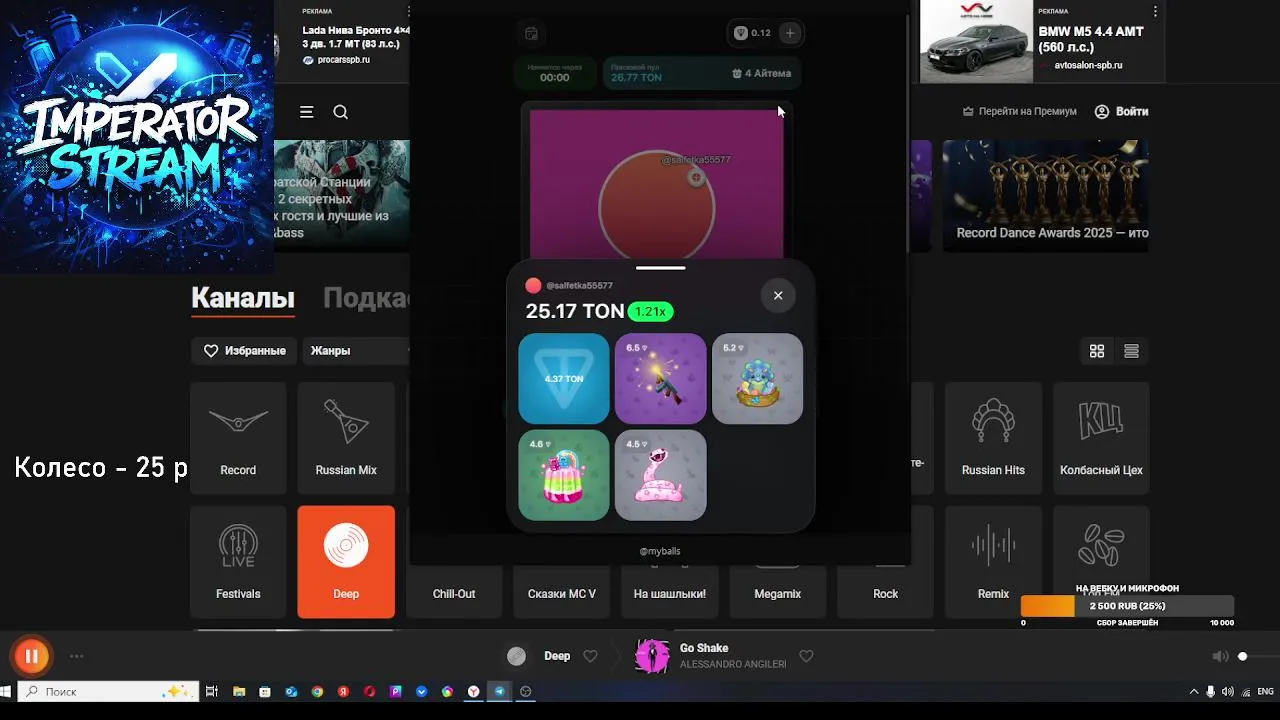Close the 25.17 TON items popup
Viewport: 1280px width, 720px height.
(778, 295)
